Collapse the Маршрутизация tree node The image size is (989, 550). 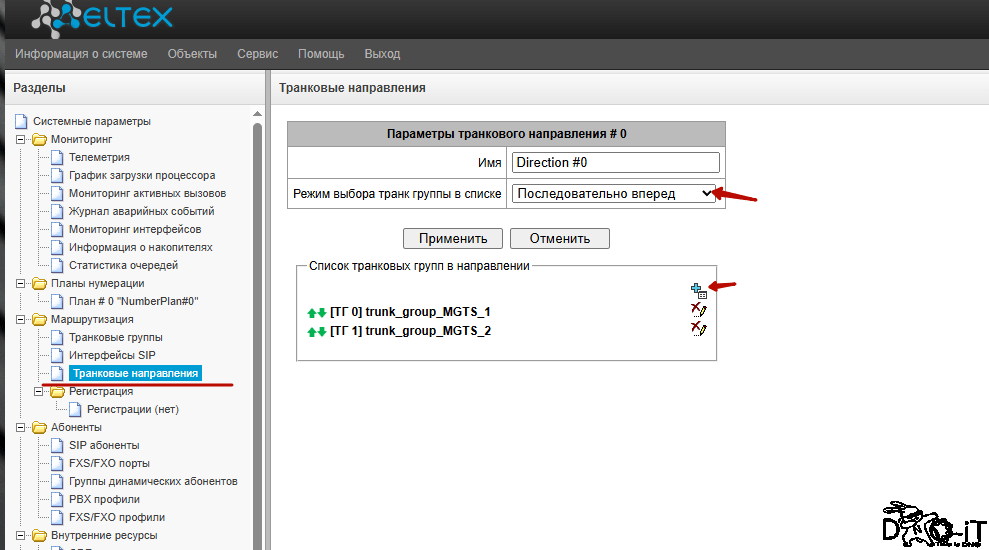(21, 320)
